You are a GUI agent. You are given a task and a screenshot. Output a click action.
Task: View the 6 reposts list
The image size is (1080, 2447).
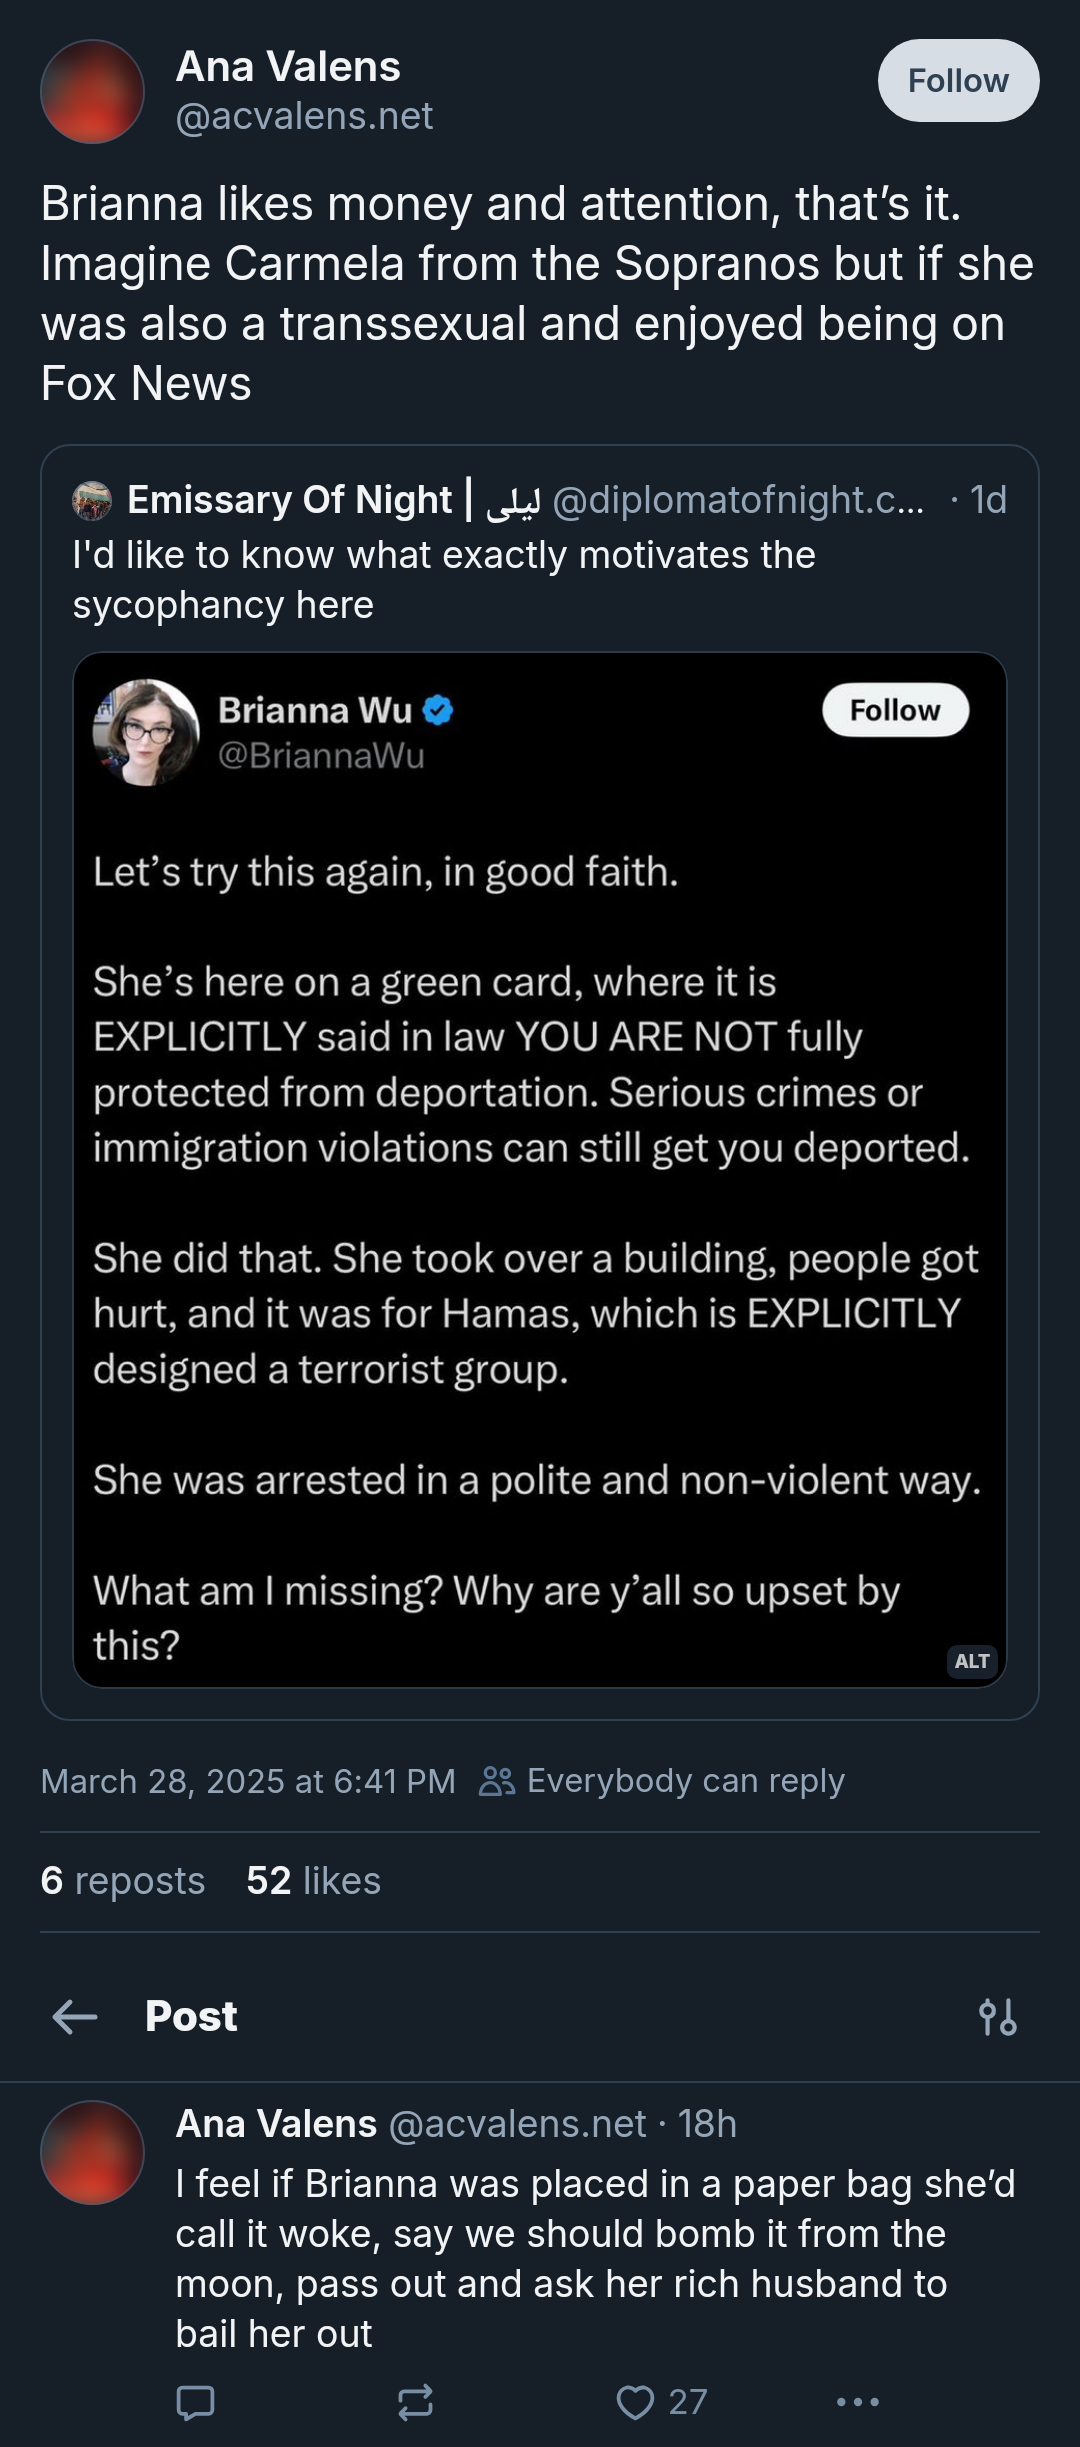click(x=122, y=1881)
